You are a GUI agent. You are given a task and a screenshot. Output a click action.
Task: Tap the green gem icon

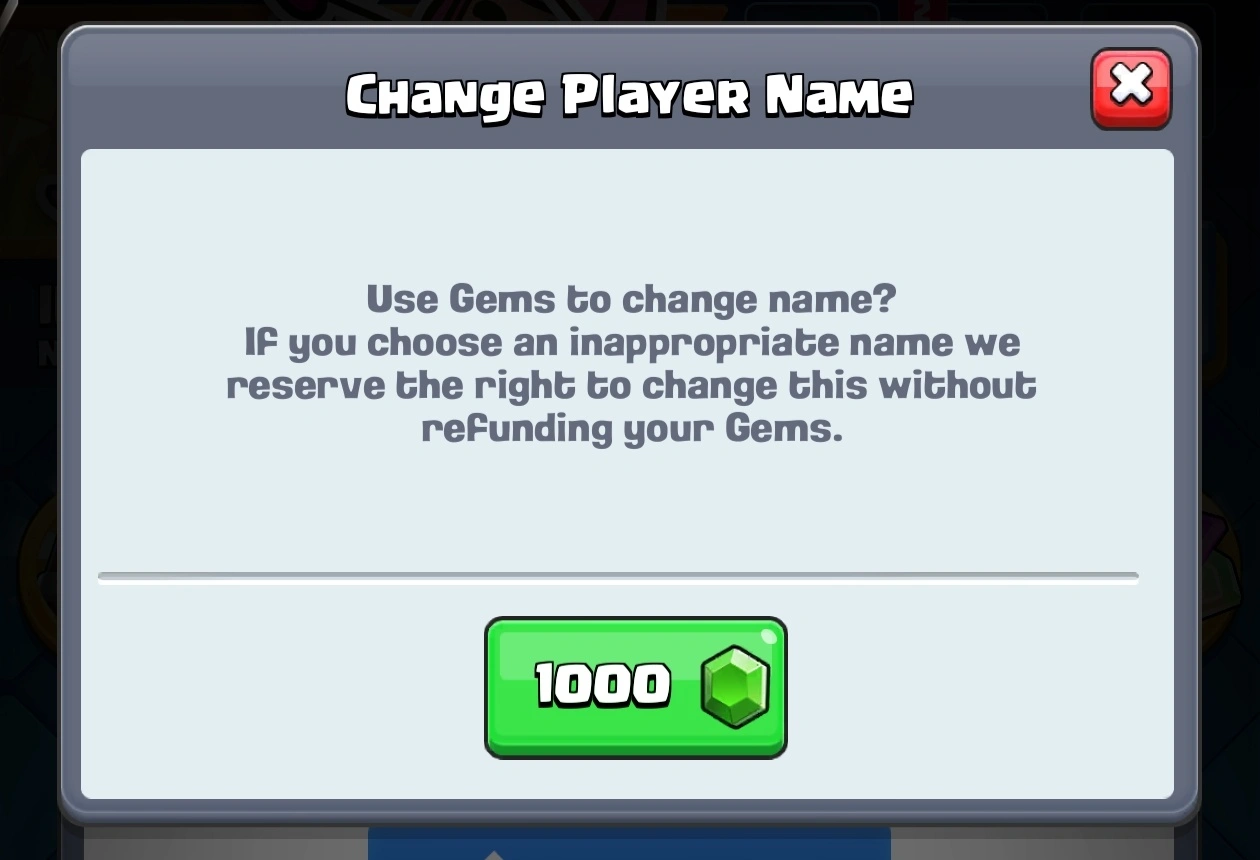736,686
